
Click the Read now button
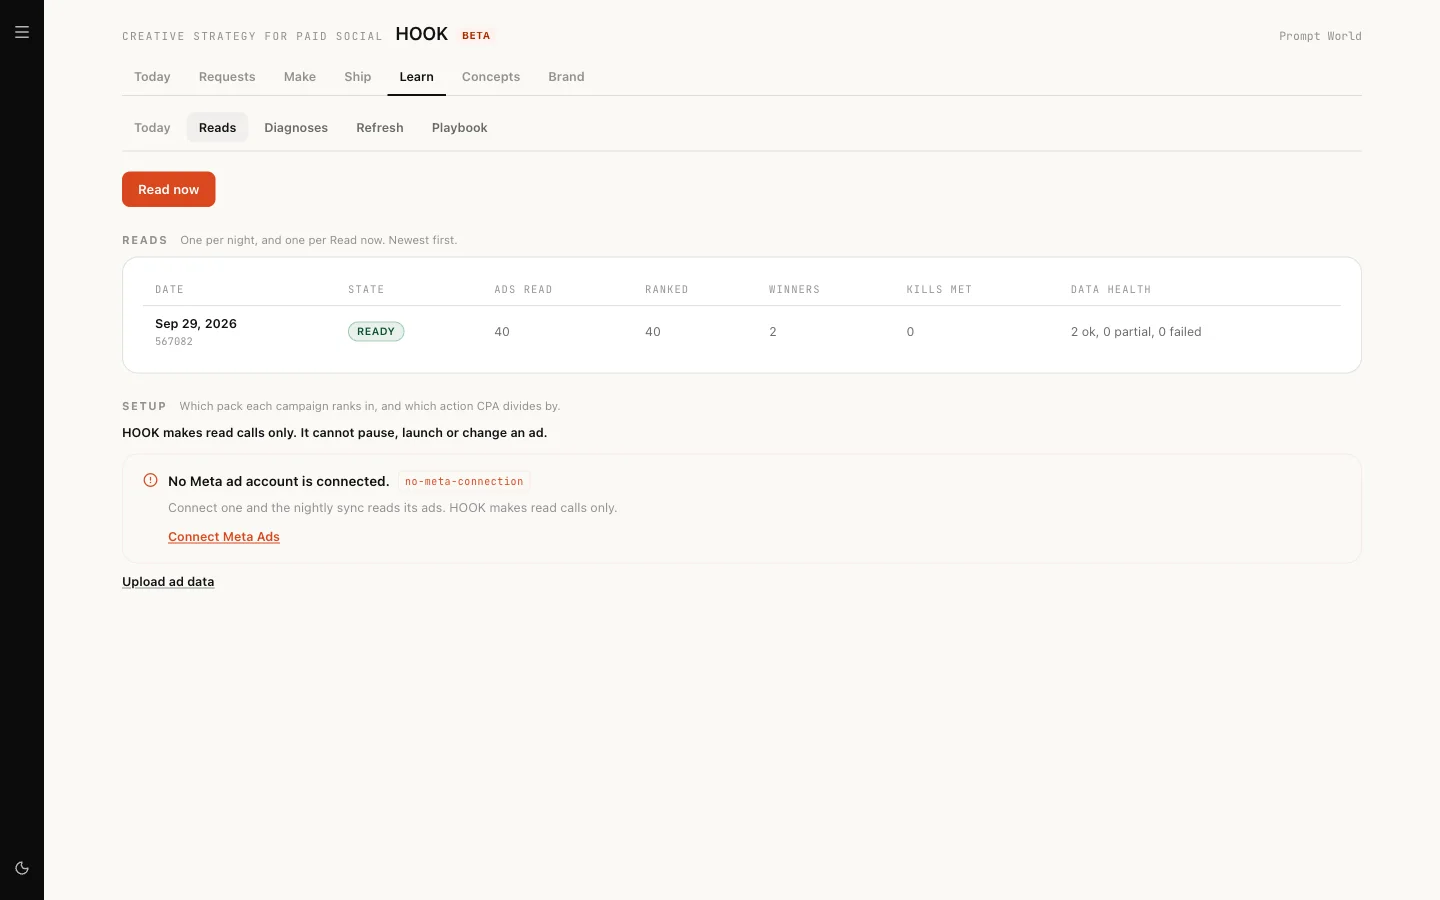click(x=169, y=189)
